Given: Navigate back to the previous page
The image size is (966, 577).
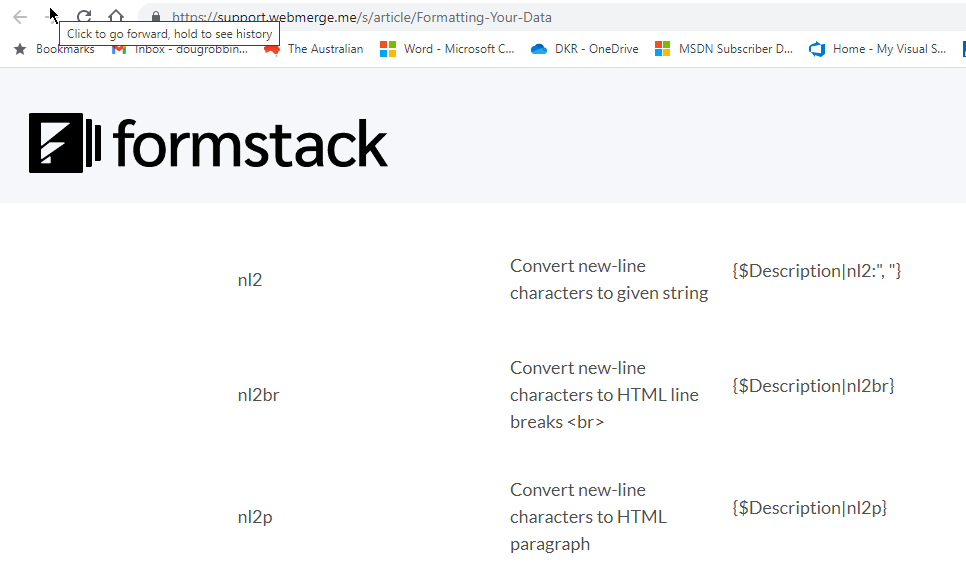Looking at the screenshot, I should coord(19,16).
